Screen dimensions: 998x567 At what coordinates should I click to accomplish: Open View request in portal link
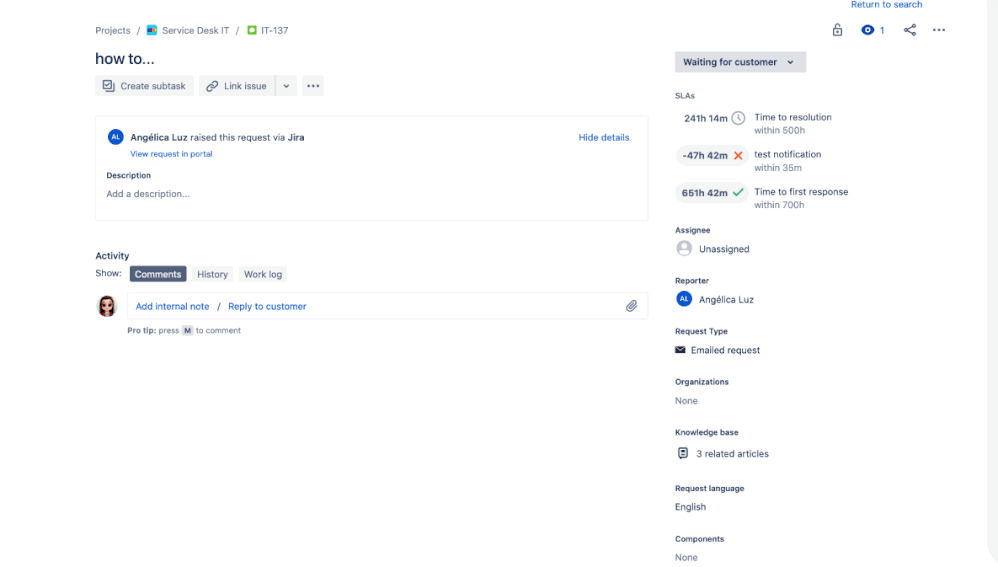pyautogui.click(x=171, y=154)
